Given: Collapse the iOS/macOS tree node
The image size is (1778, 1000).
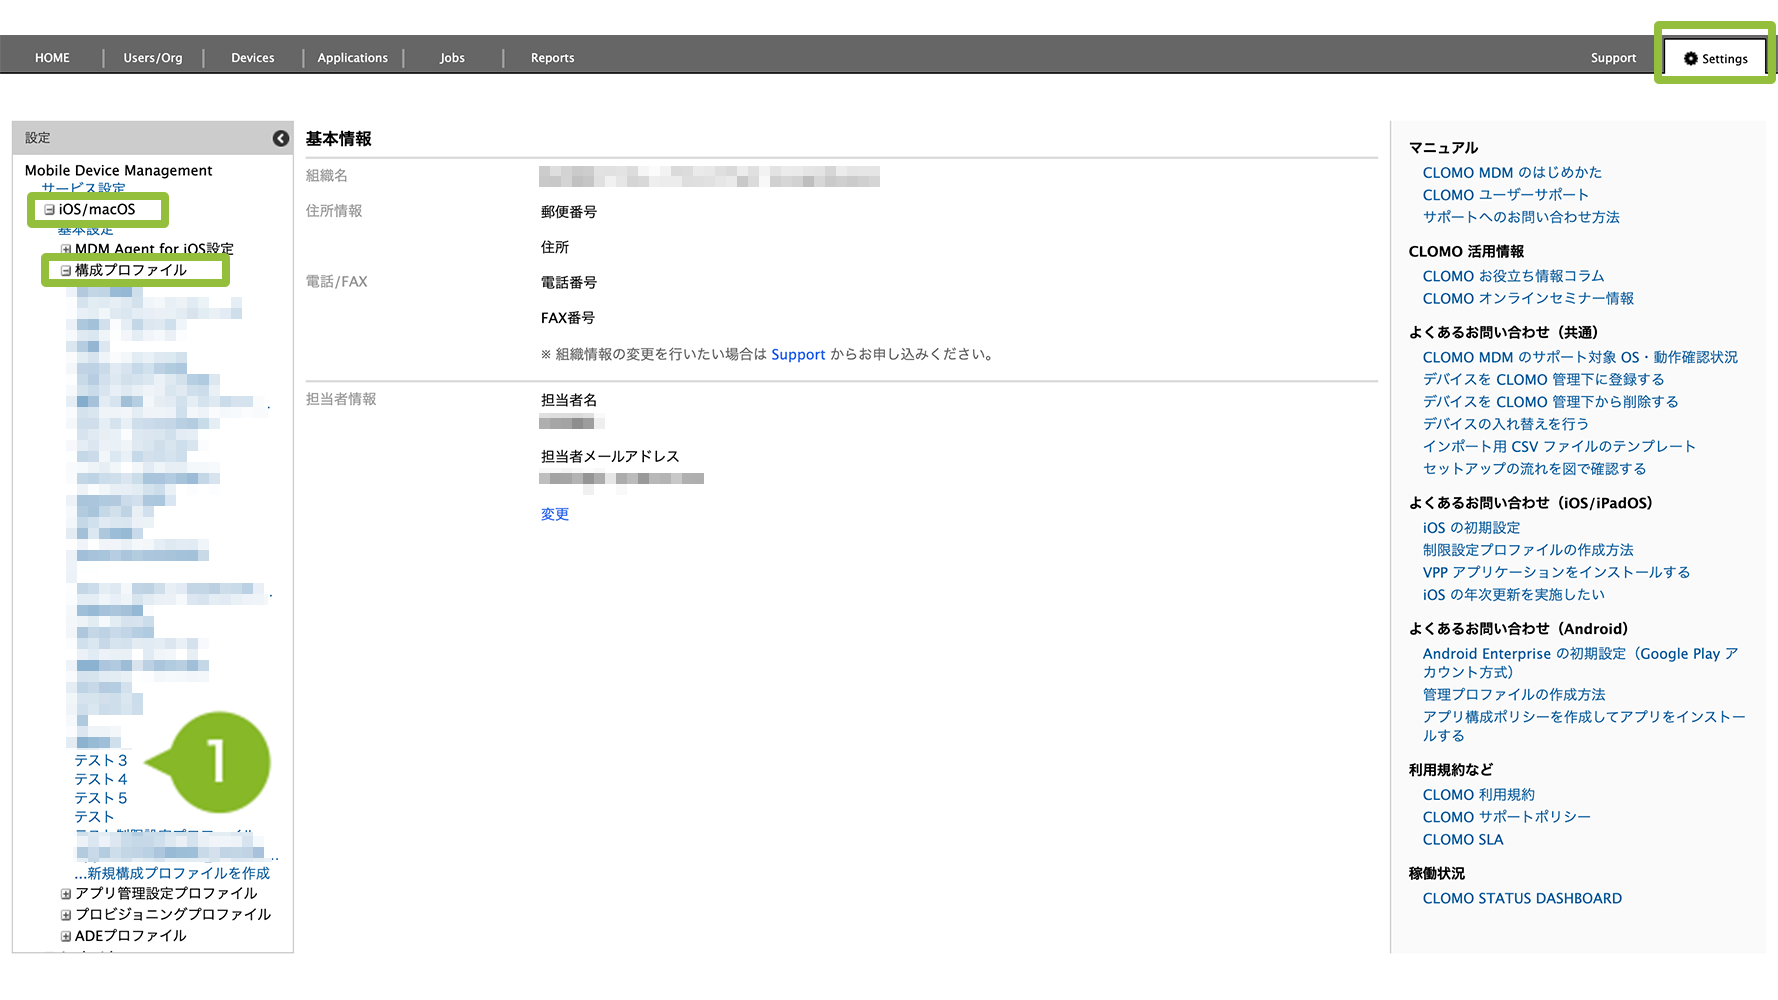Looking at the screenshot, I should click(x=49, y=210).
